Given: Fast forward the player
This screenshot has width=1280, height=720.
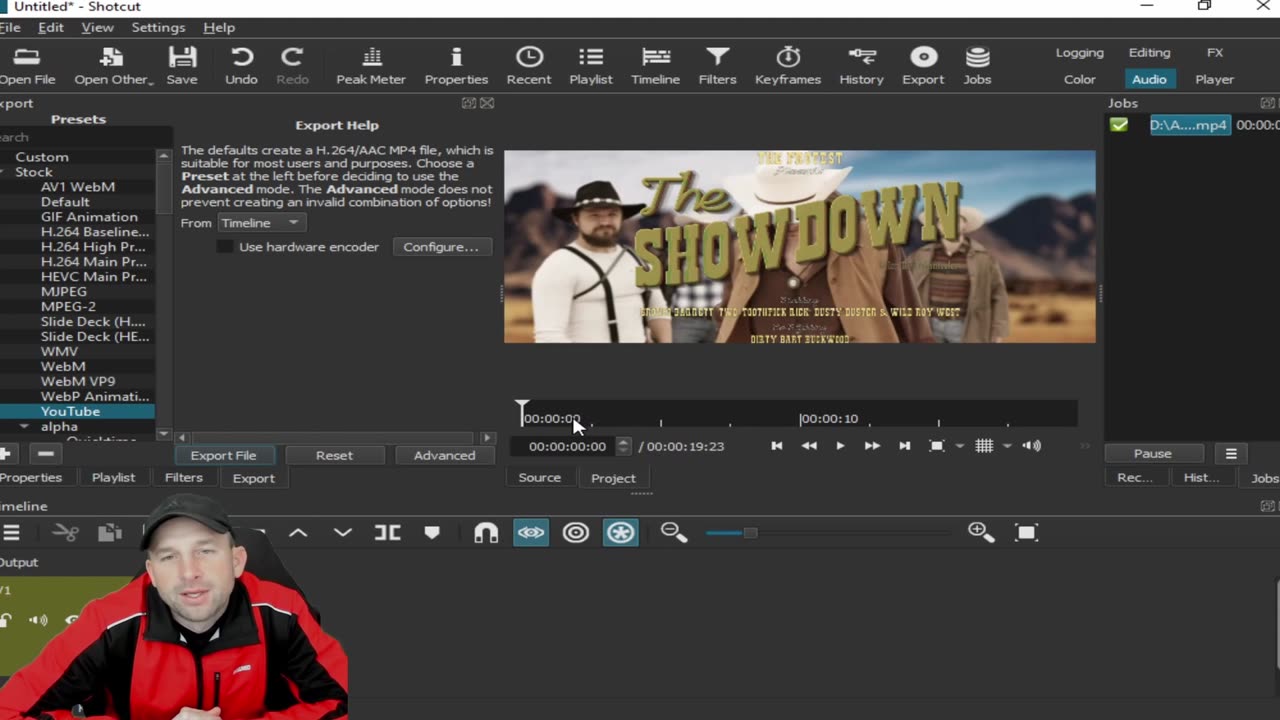Looking at the screenshot, I should pos(872,446).
